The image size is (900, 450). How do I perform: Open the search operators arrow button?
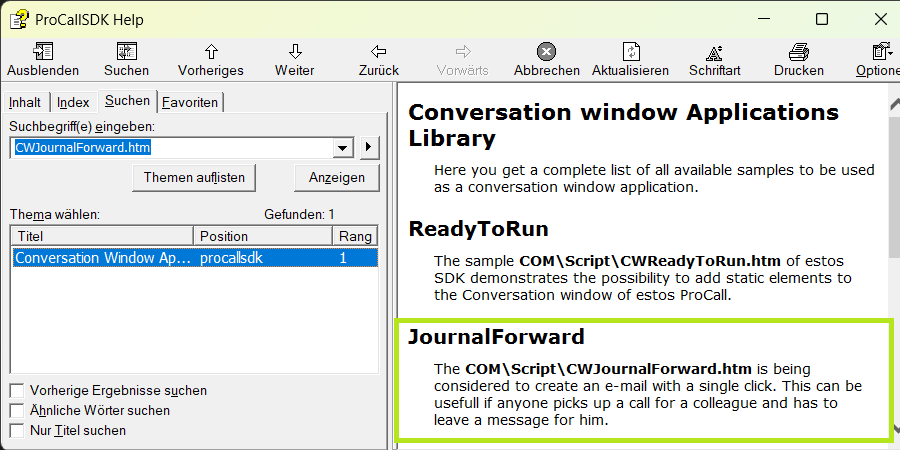[369, 148]
